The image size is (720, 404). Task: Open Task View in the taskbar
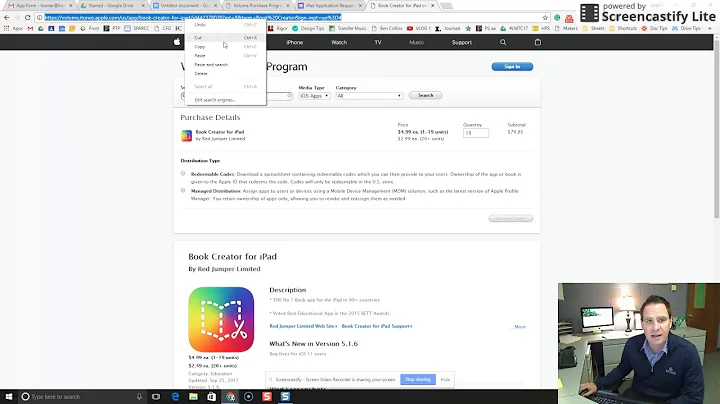pyautogui.click(x=156, y=396)
